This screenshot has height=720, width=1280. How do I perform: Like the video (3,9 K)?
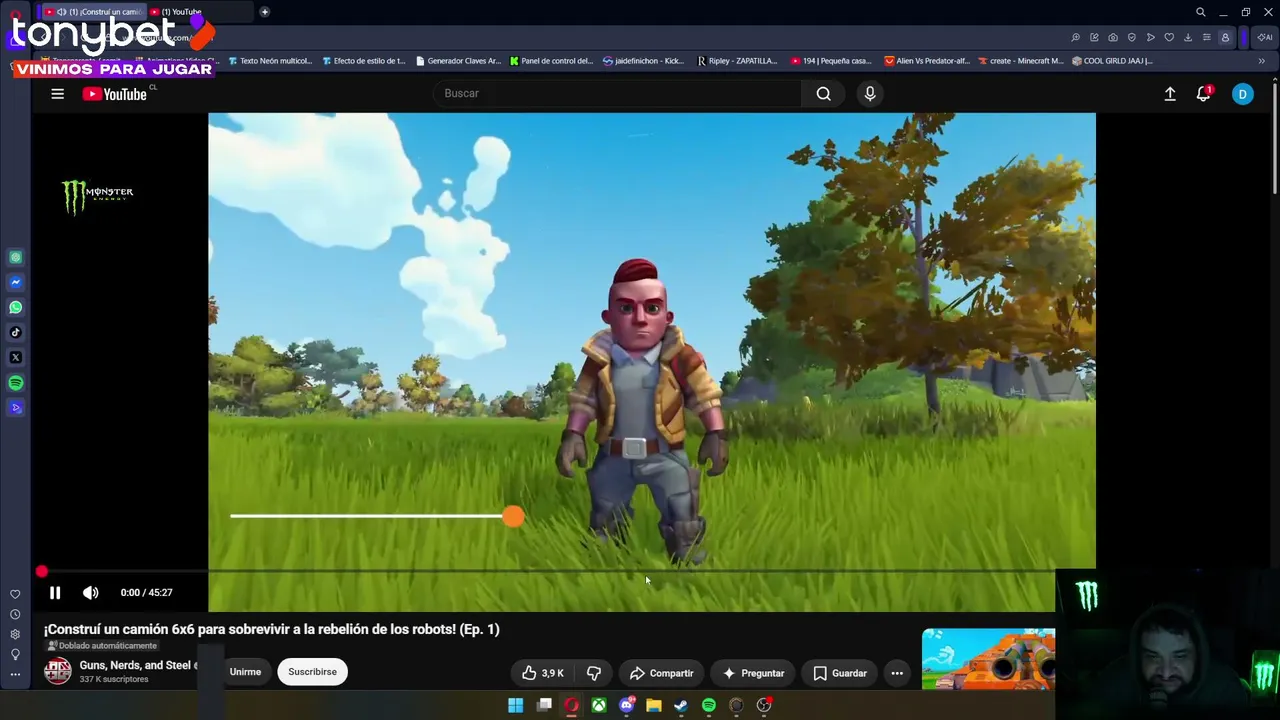coord(542,673)
